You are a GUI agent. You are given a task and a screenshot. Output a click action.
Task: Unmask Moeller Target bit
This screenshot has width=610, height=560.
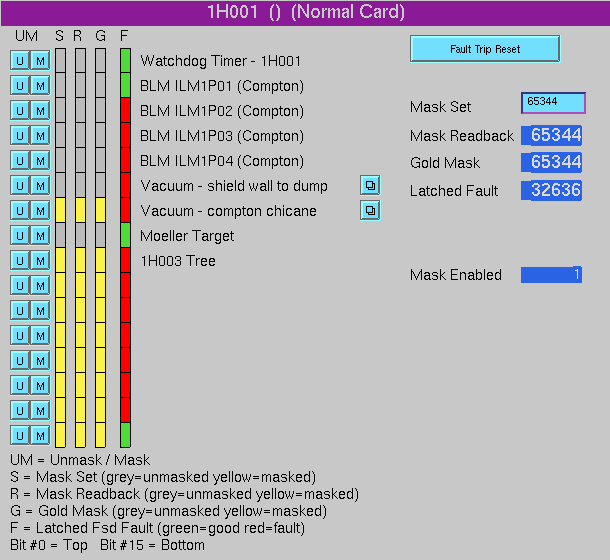point(20,235)
